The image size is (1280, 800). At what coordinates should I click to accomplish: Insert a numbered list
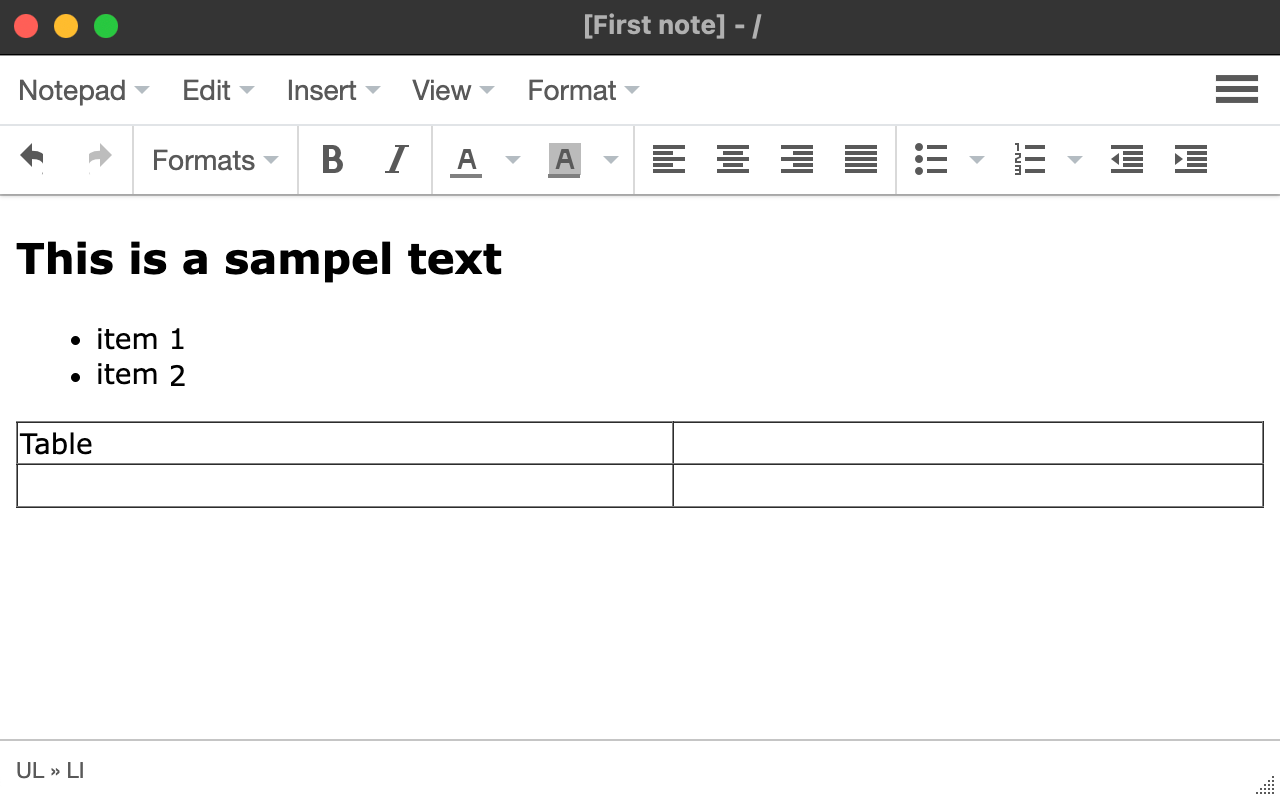[x=1029, y=159]
